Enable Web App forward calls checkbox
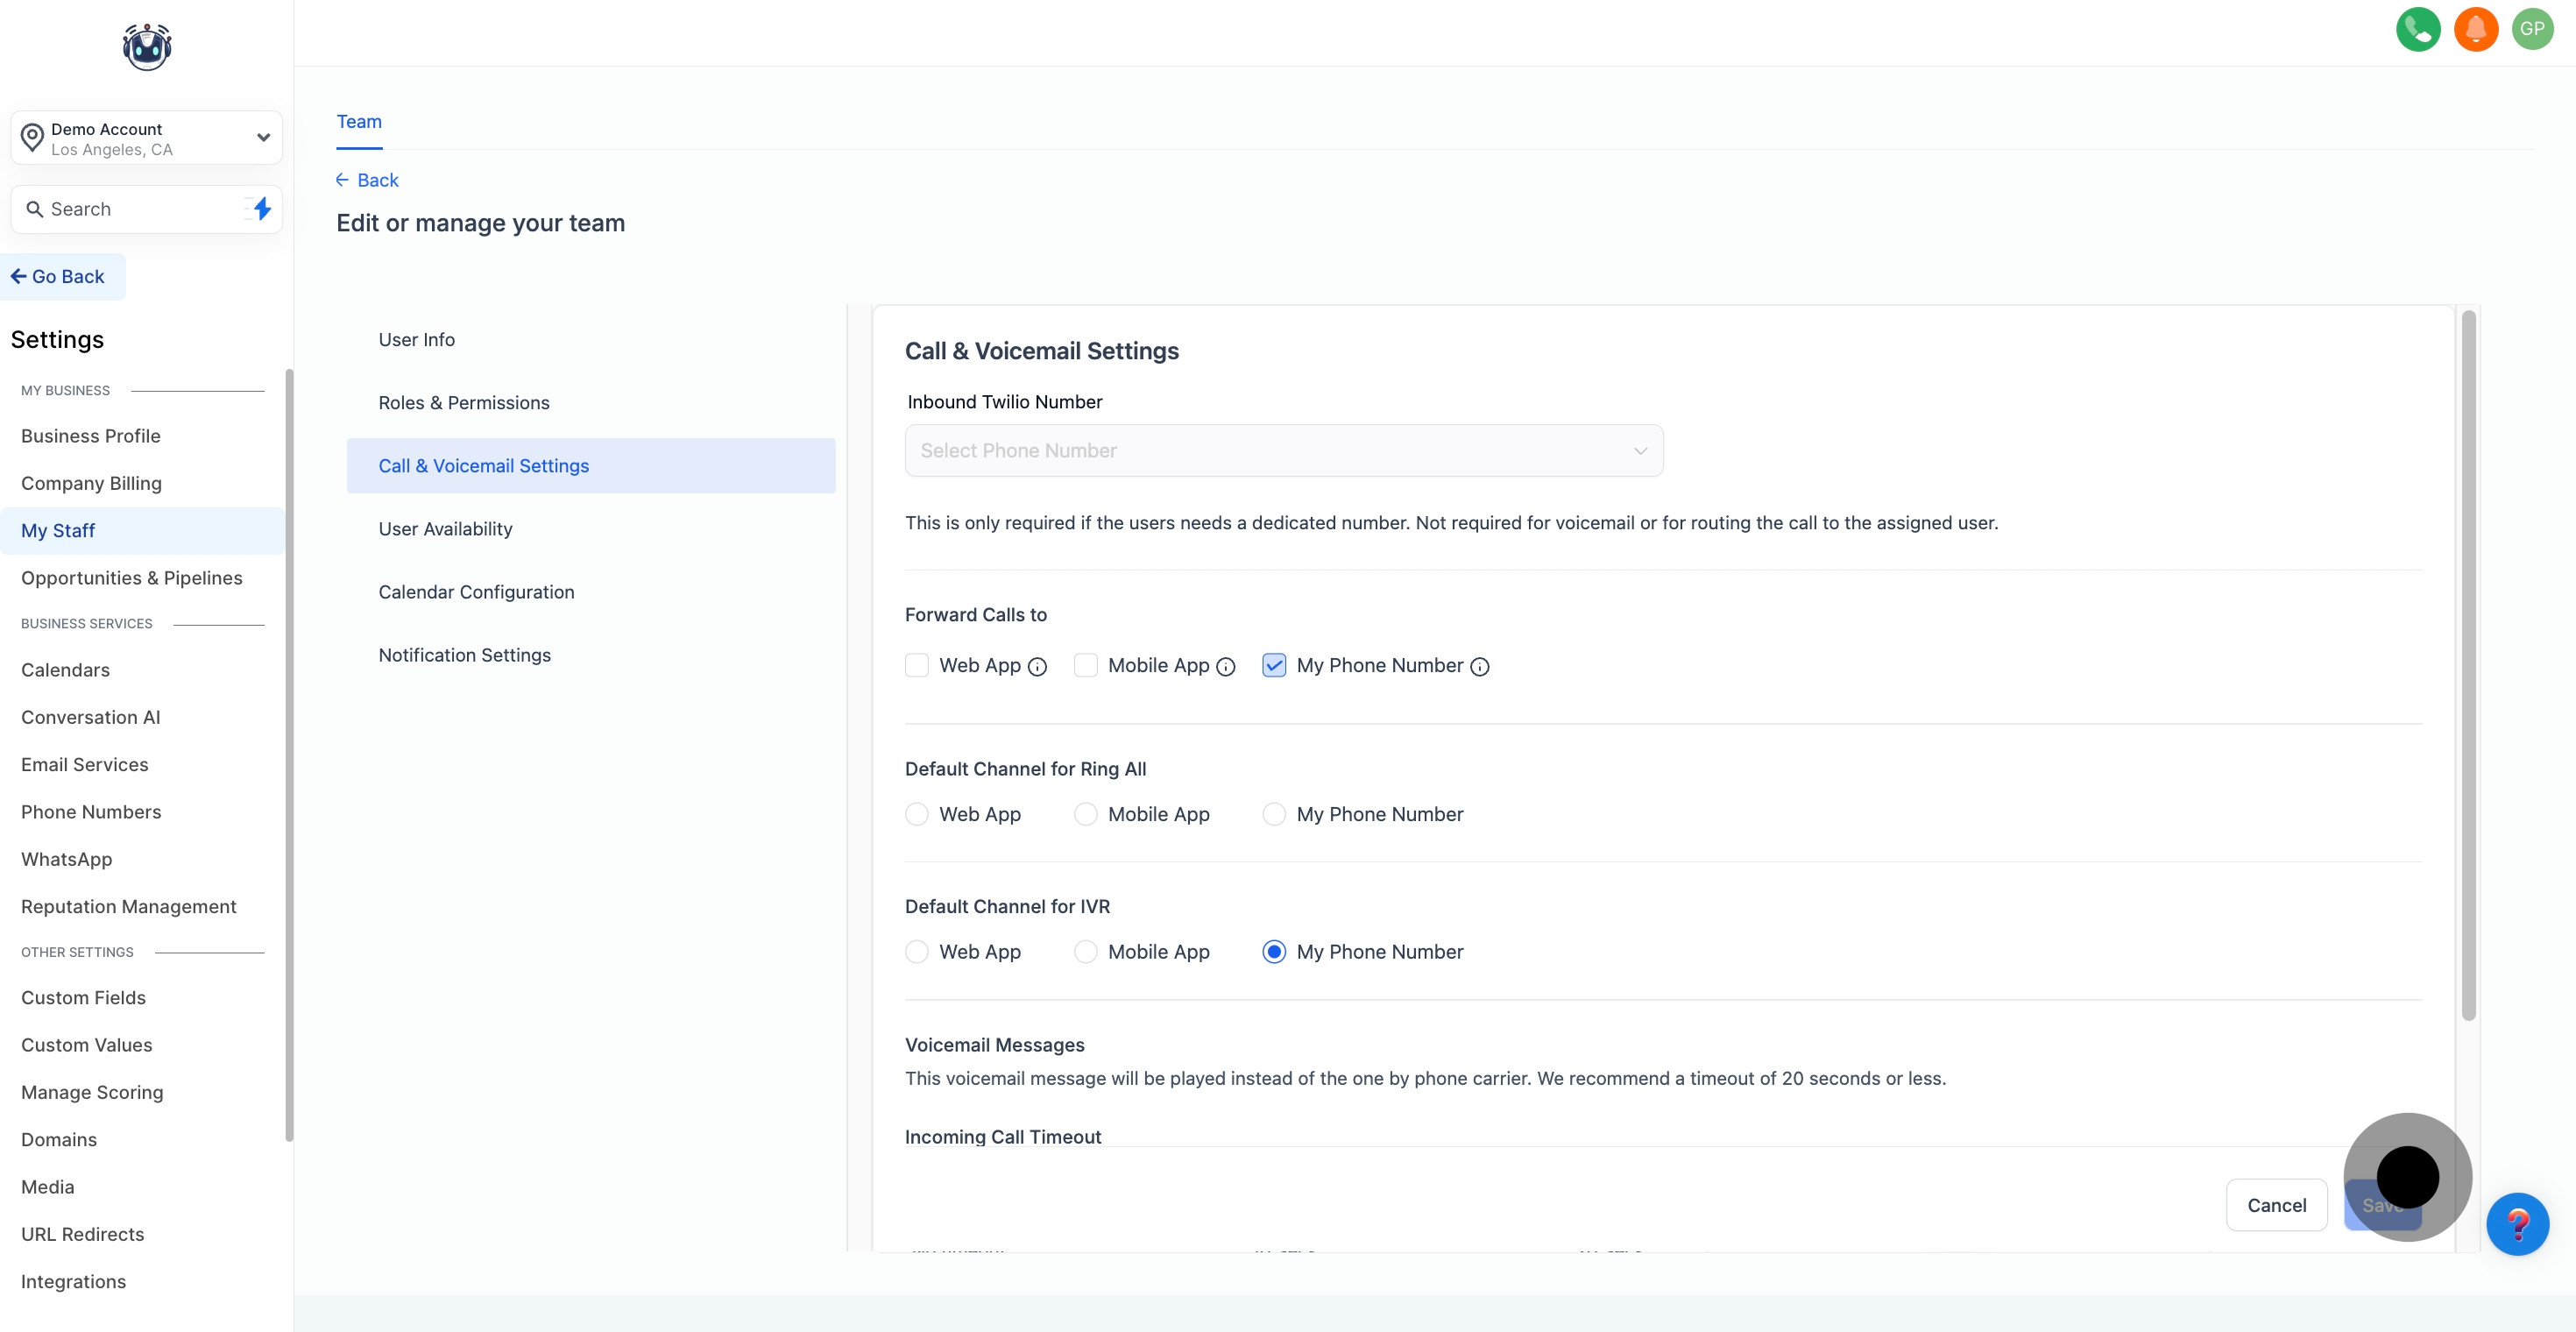The width and height of the screenshot is (2576, 1332). pos(917,666)
